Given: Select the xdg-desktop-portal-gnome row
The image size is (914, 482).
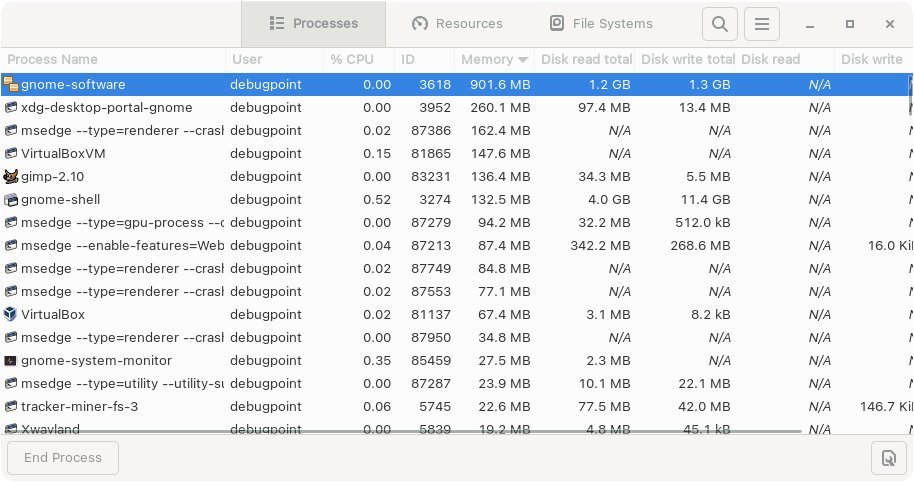Looking at the screenshot, I should 456,108.
